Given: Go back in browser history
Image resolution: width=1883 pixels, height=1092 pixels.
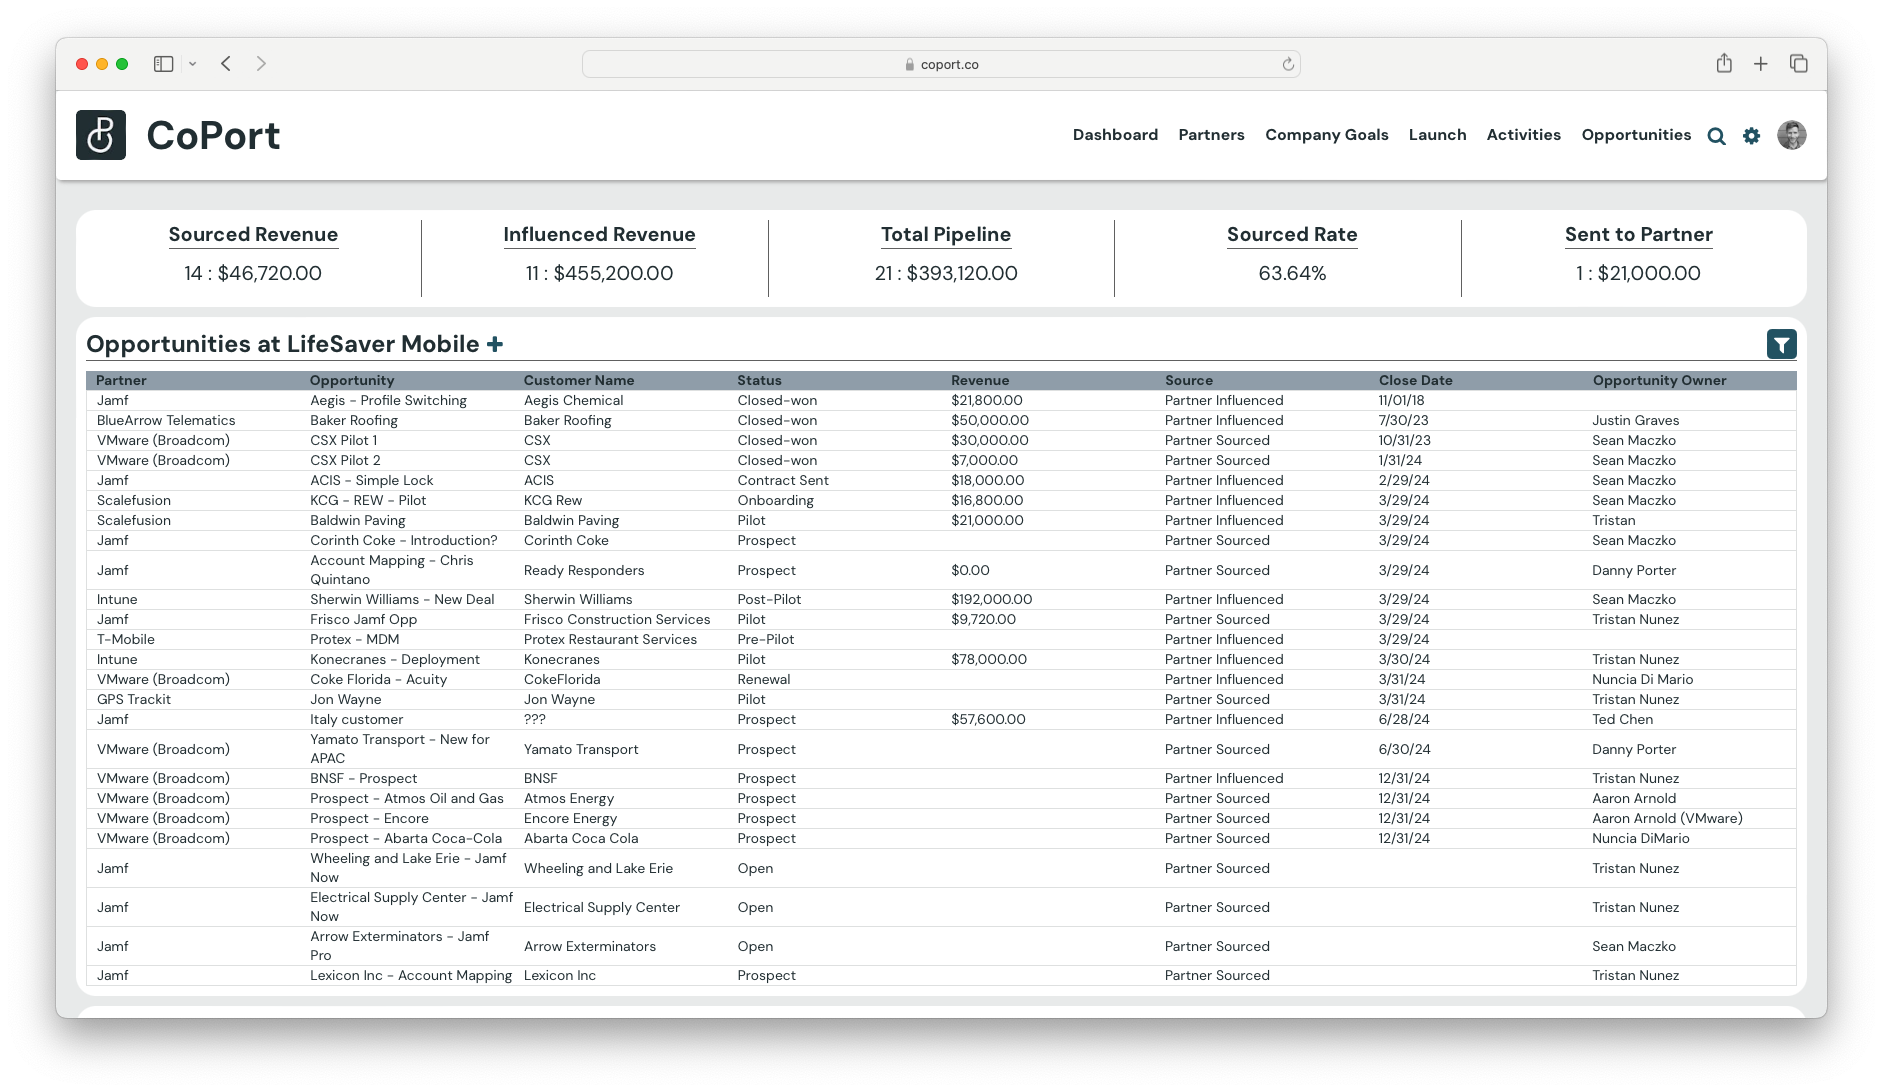Looking at the screenshot, I should click(x=226, y=64).
